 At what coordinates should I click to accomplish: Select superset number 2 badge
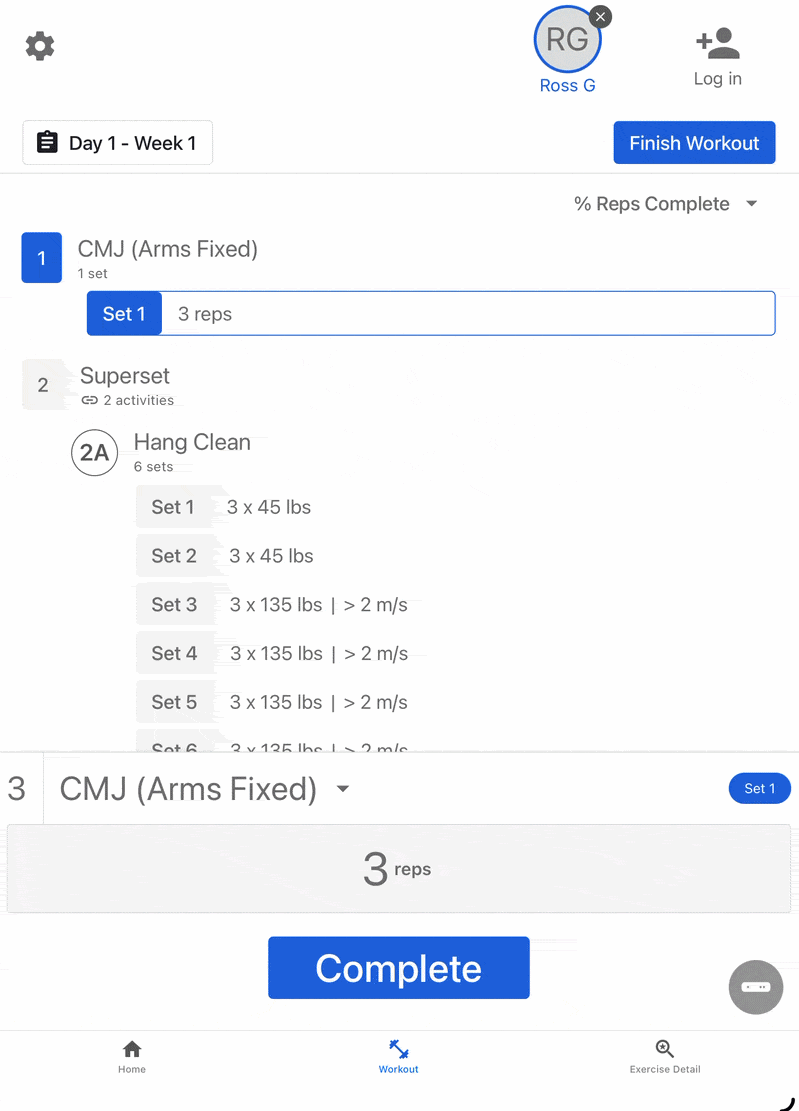[x=43, y=385]
